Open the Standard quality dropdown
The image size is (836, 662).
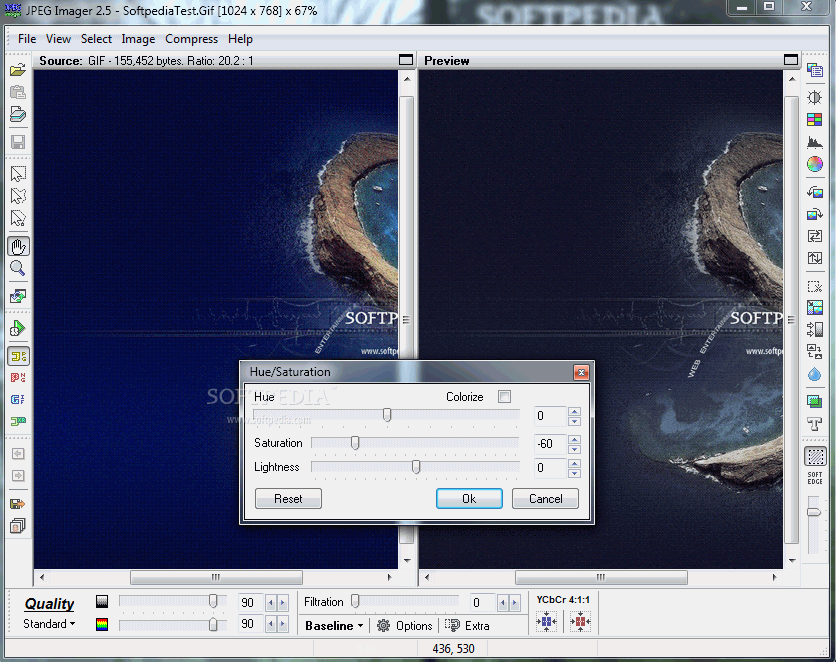49,624
